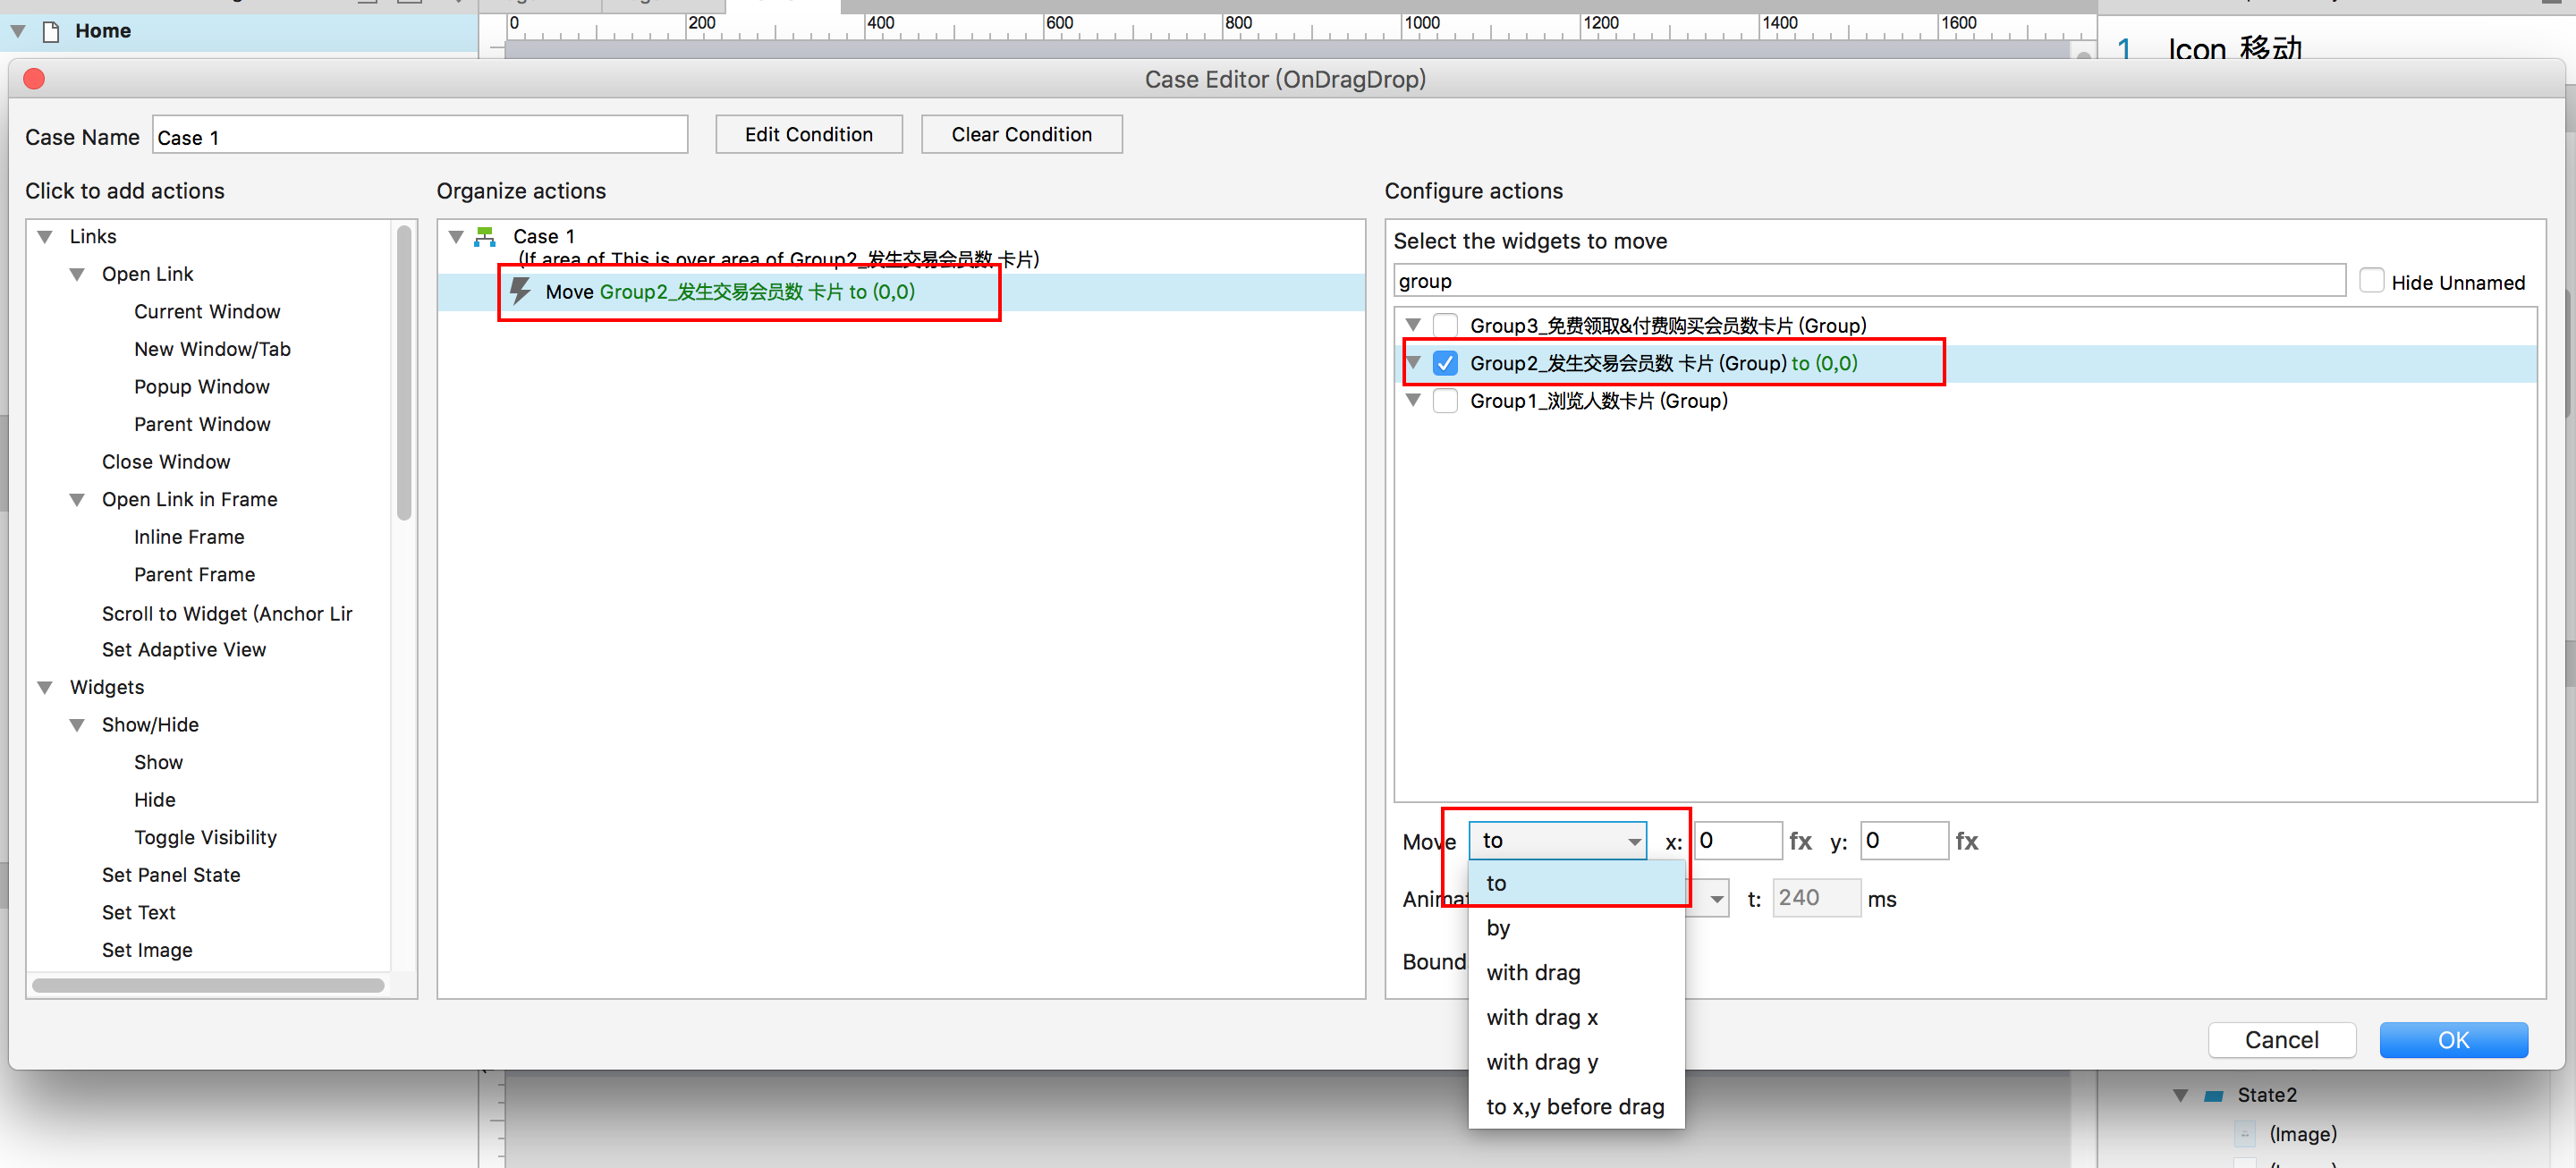Click the State2 panel state icon
Image resolution: width=2576 pixels, height=1168 pixels.
[2213, 1095]
